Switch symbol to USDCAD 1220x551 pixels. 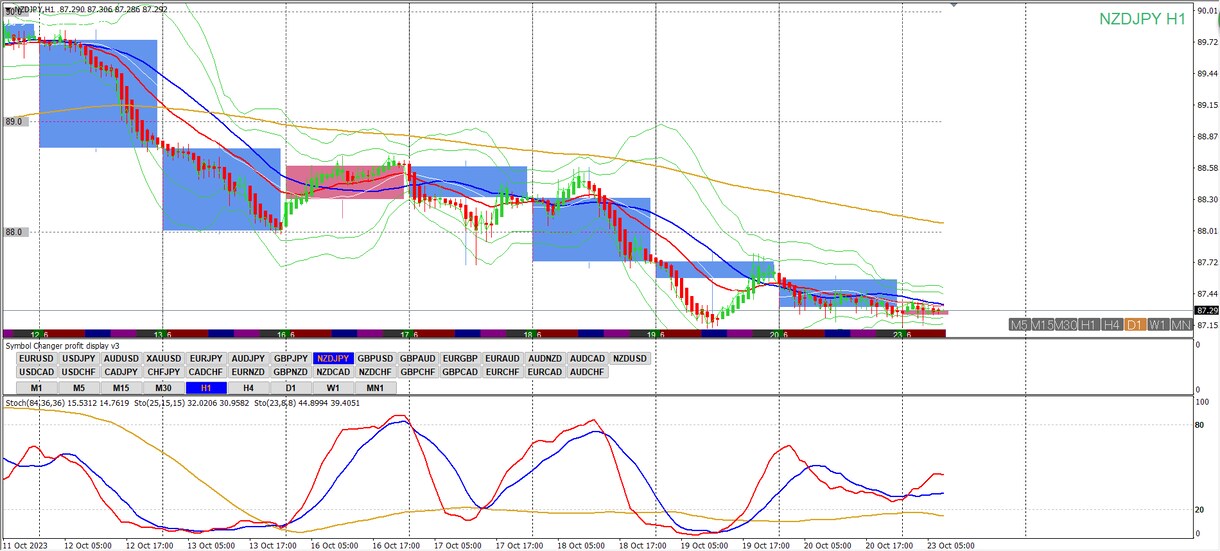36,372
